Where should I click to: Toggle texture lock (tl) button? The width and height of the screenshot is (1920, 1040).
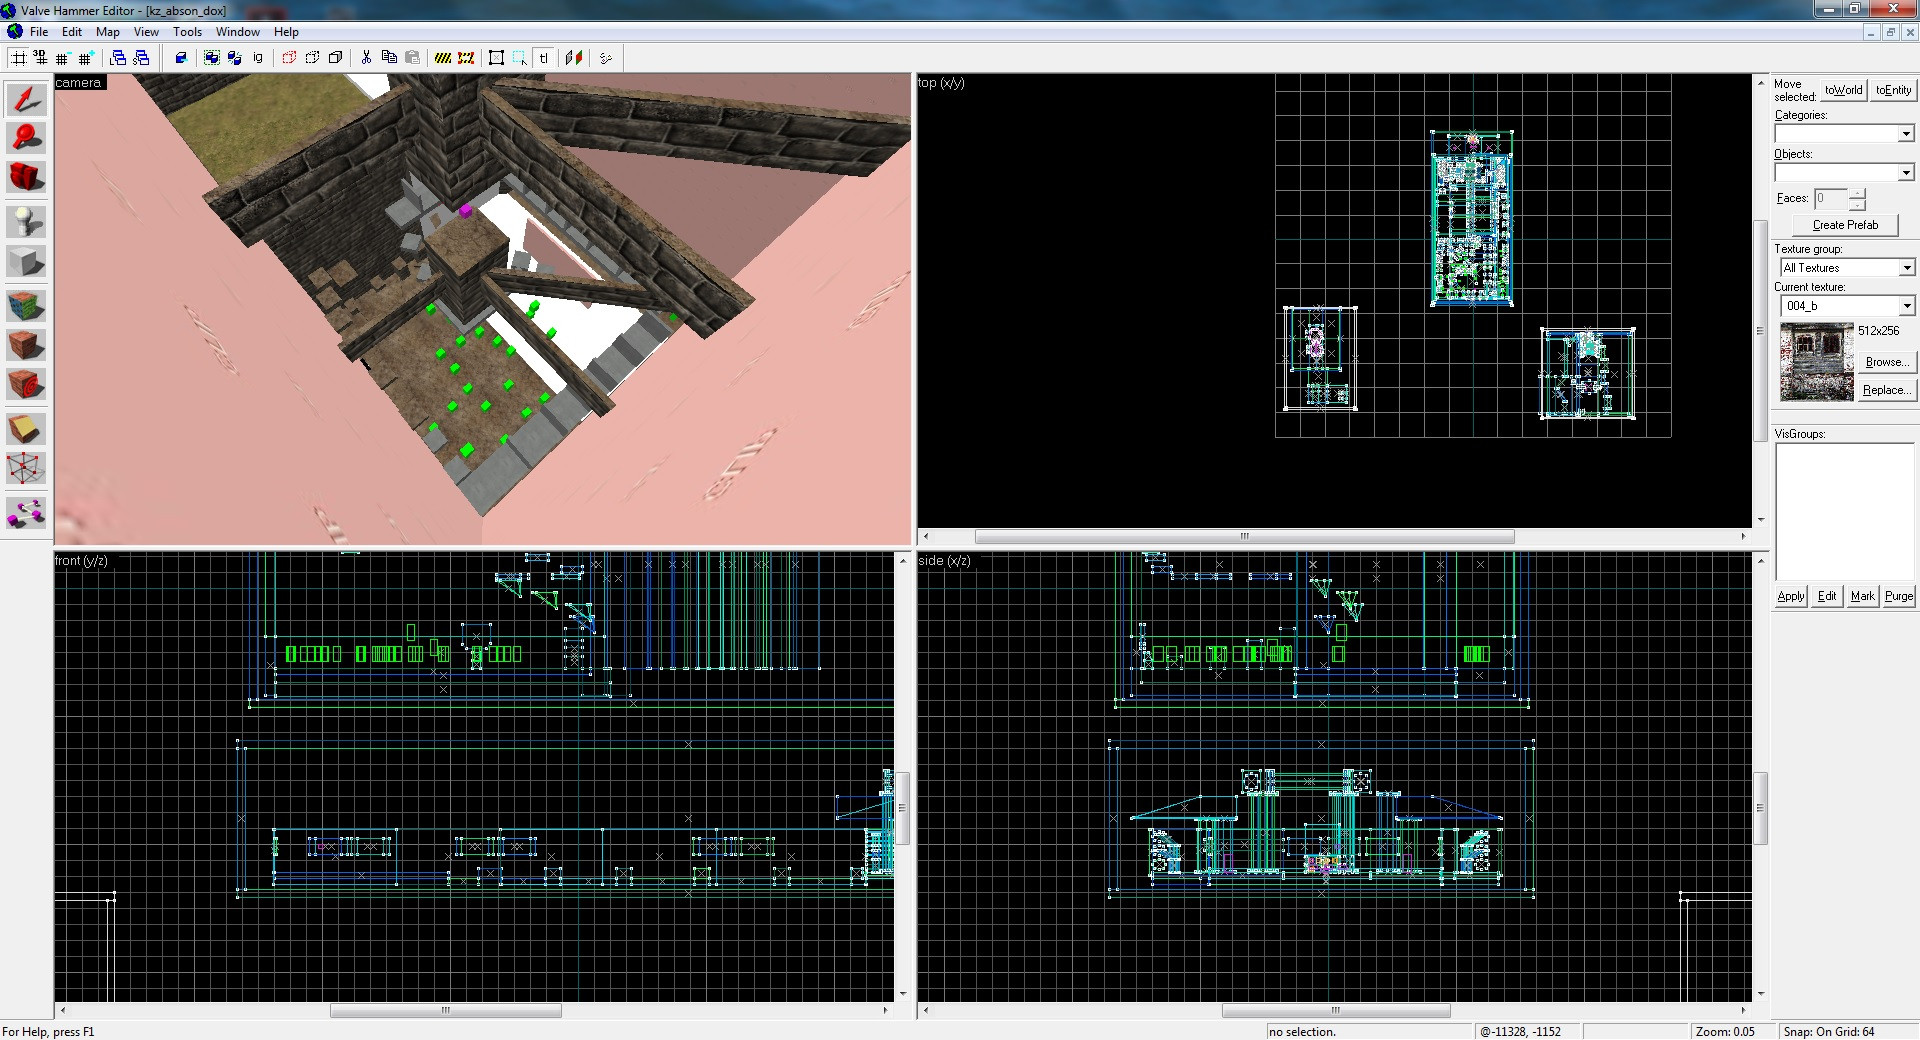click(544, 58)
